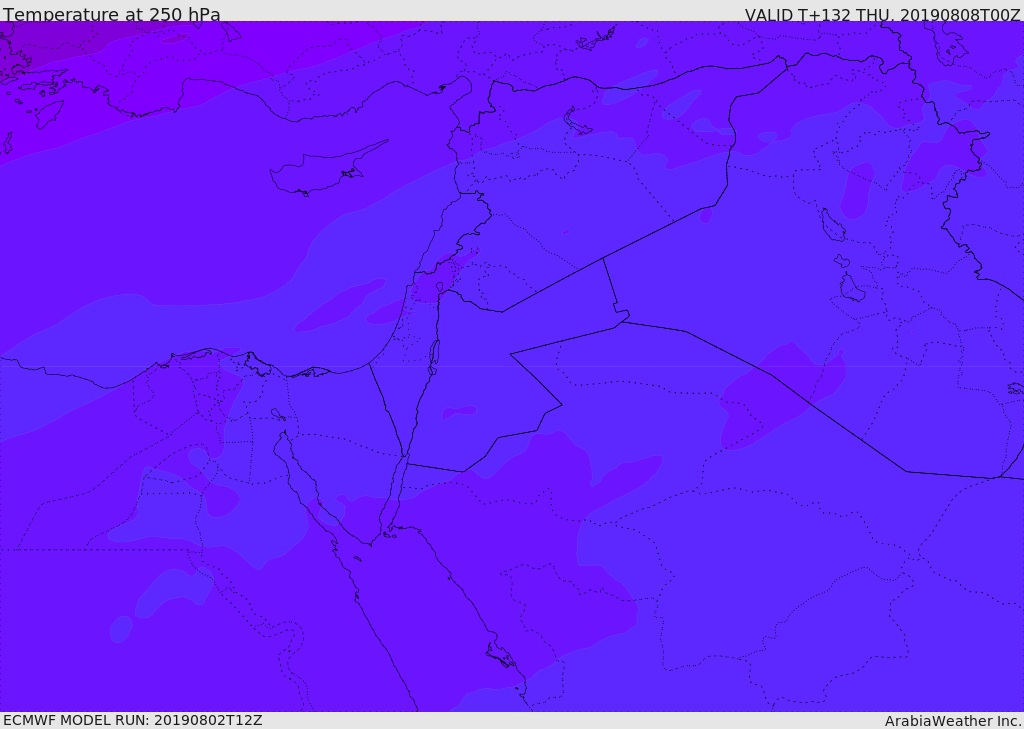Click the 'ArabiaWeather Inc' credit text
Screen dimensions: 1024x729
click(x=953, y=721)
